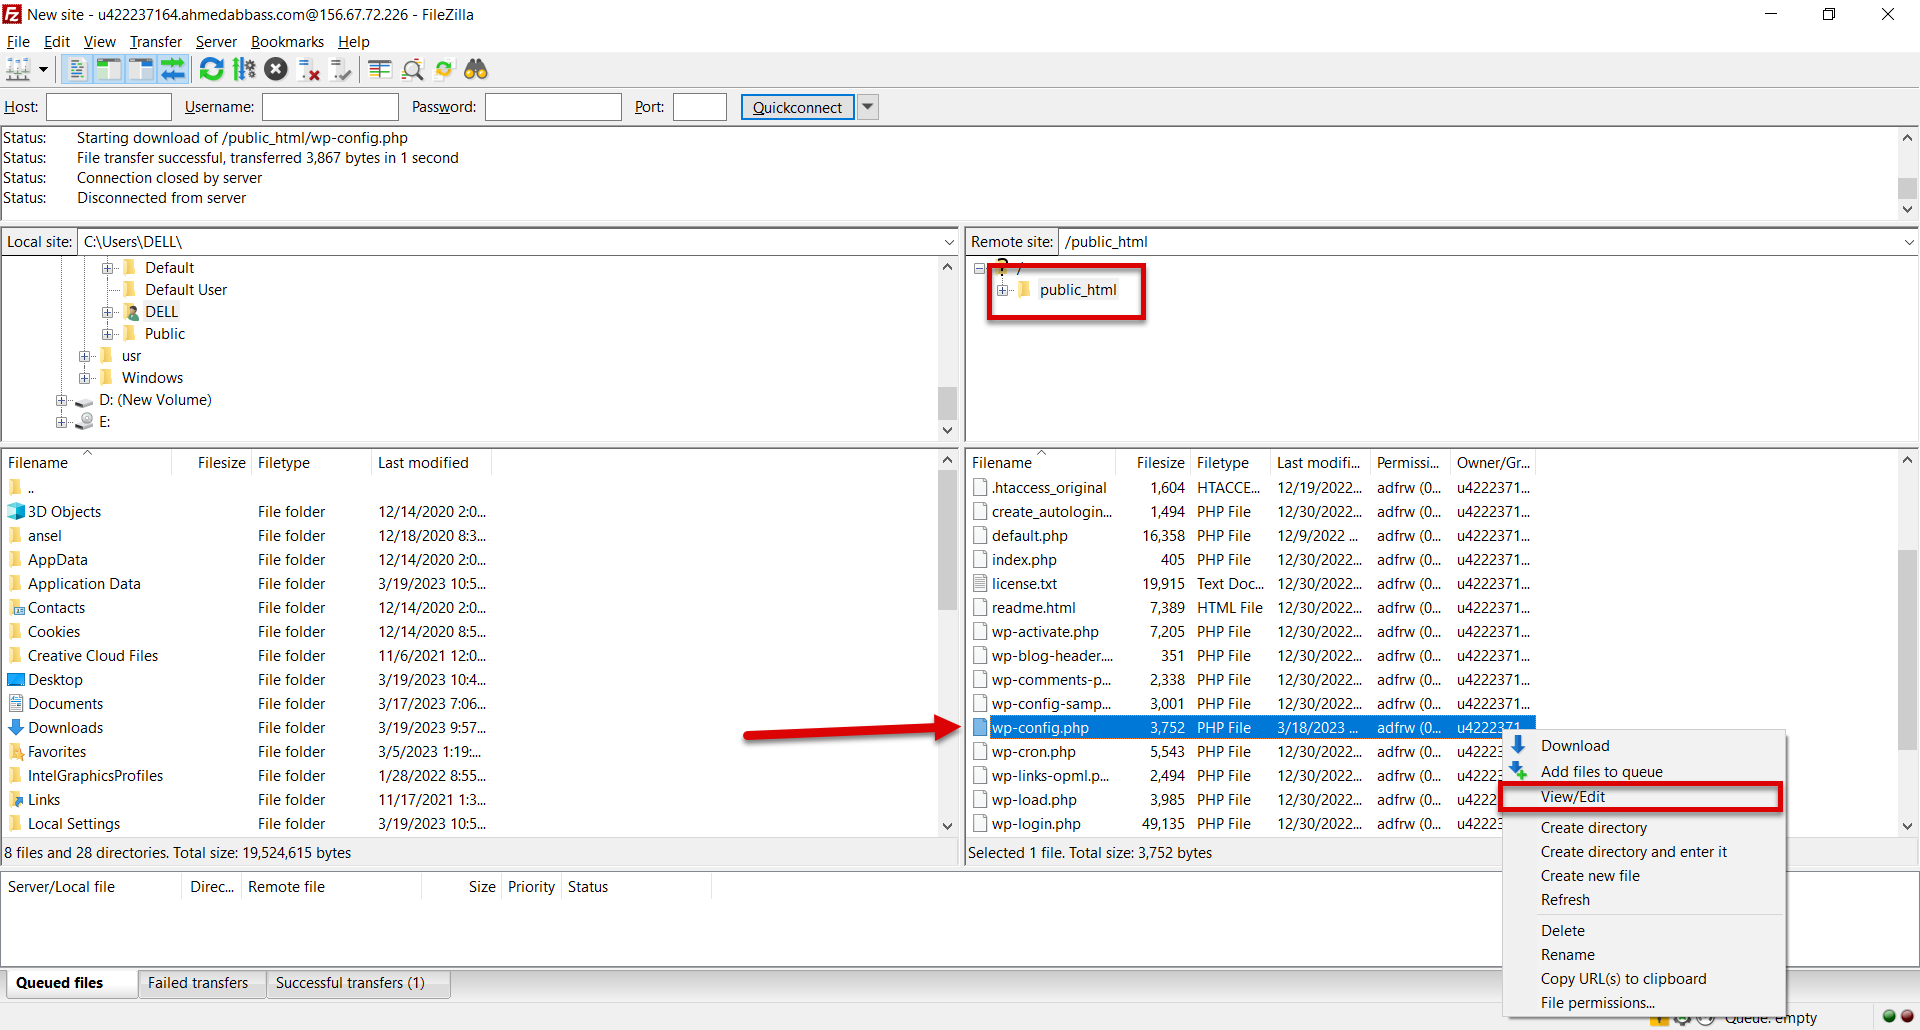Toggle directory comparison icon
1920x1030 pixels.
pyautogui.click(x=412, y=69)
